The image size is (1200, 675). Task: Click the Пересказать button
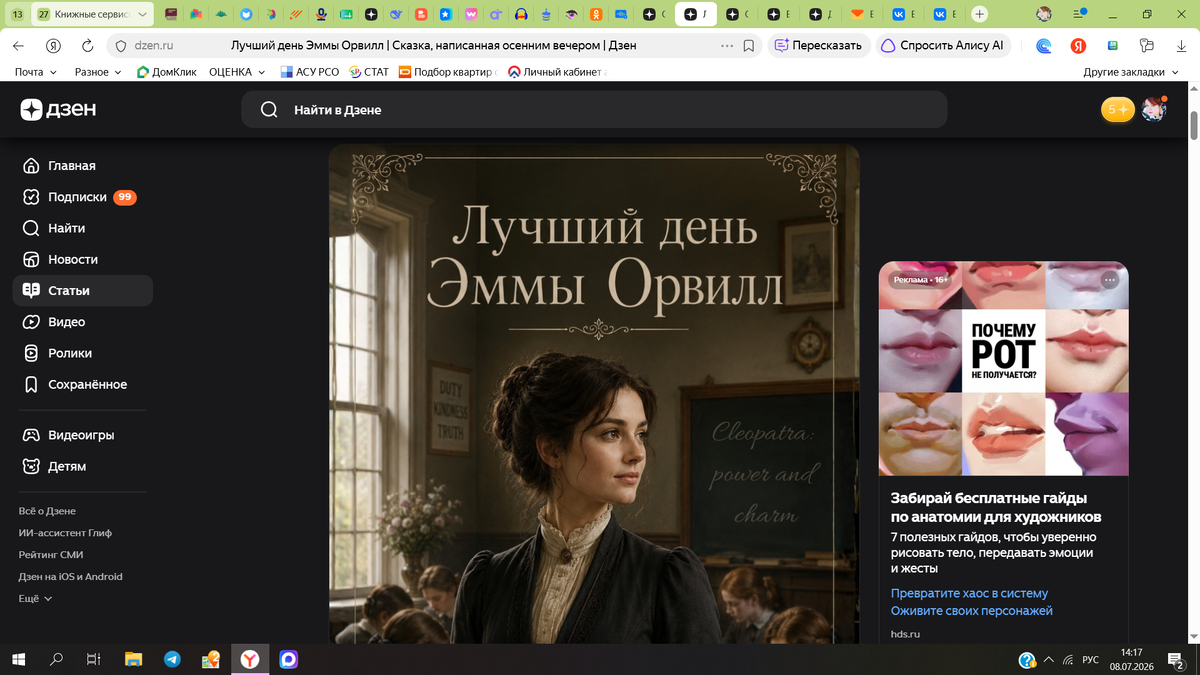(818, 45)
